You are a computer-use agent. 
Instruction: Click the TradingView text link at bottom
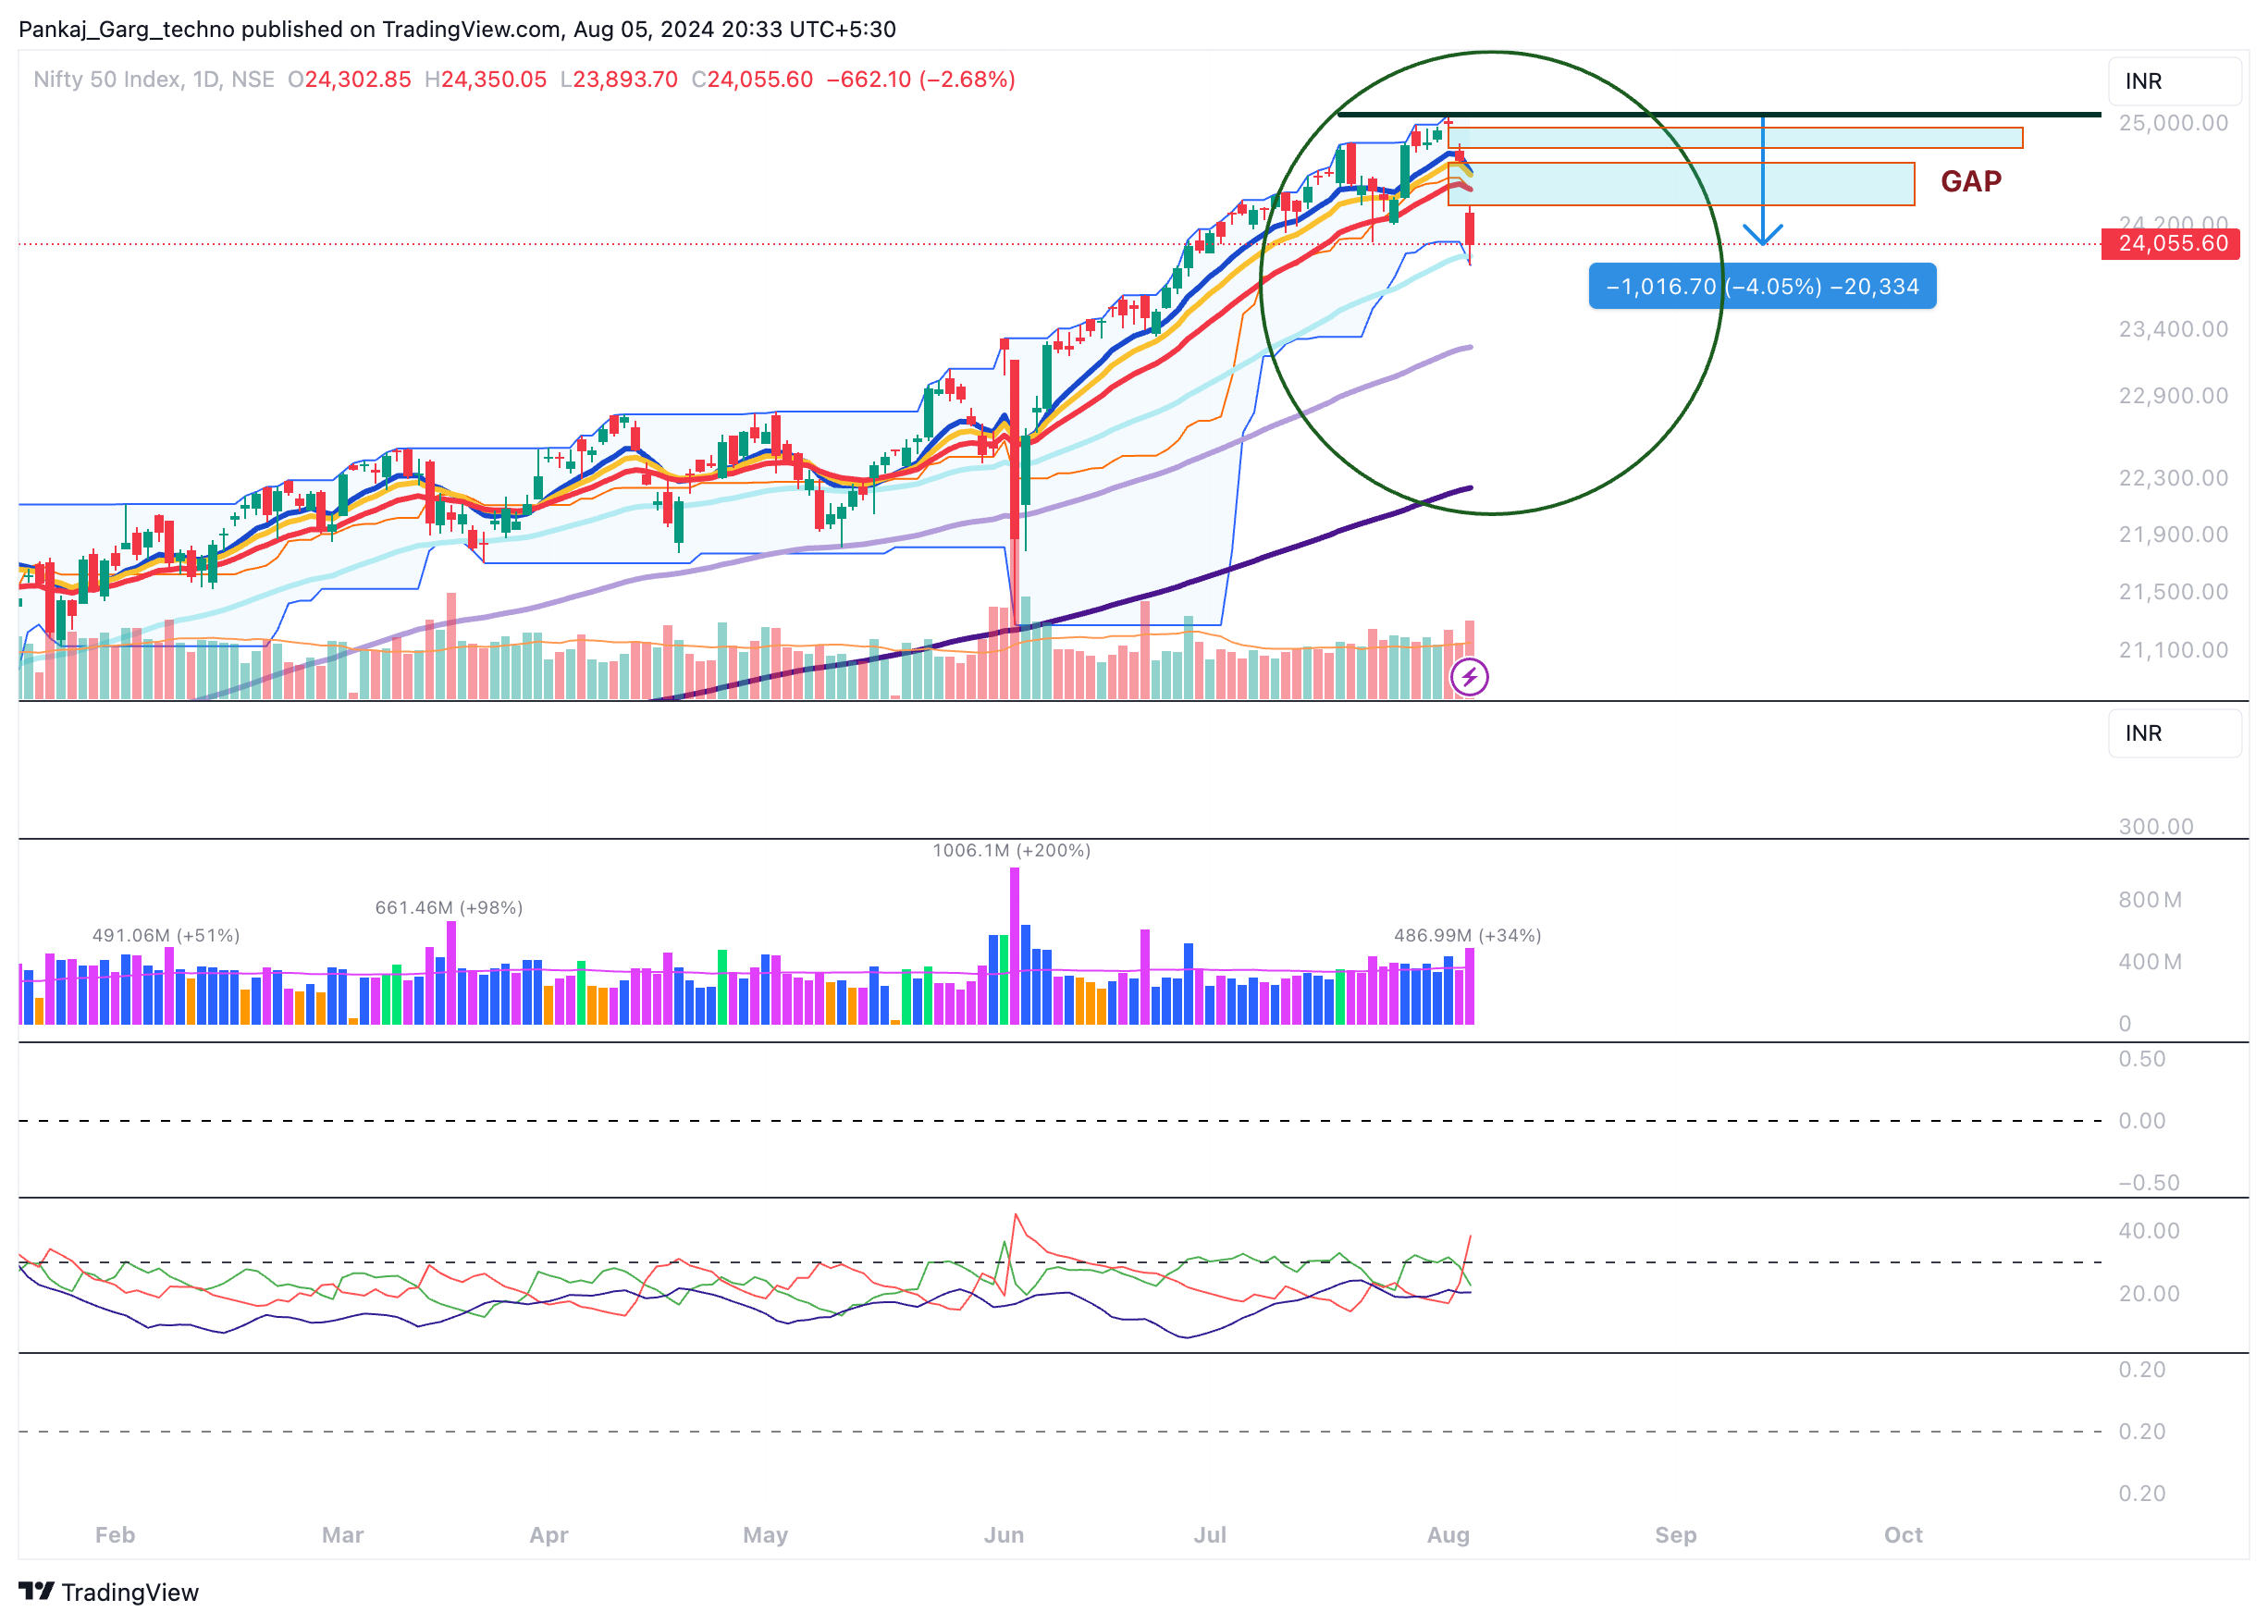pos(130,1592)
